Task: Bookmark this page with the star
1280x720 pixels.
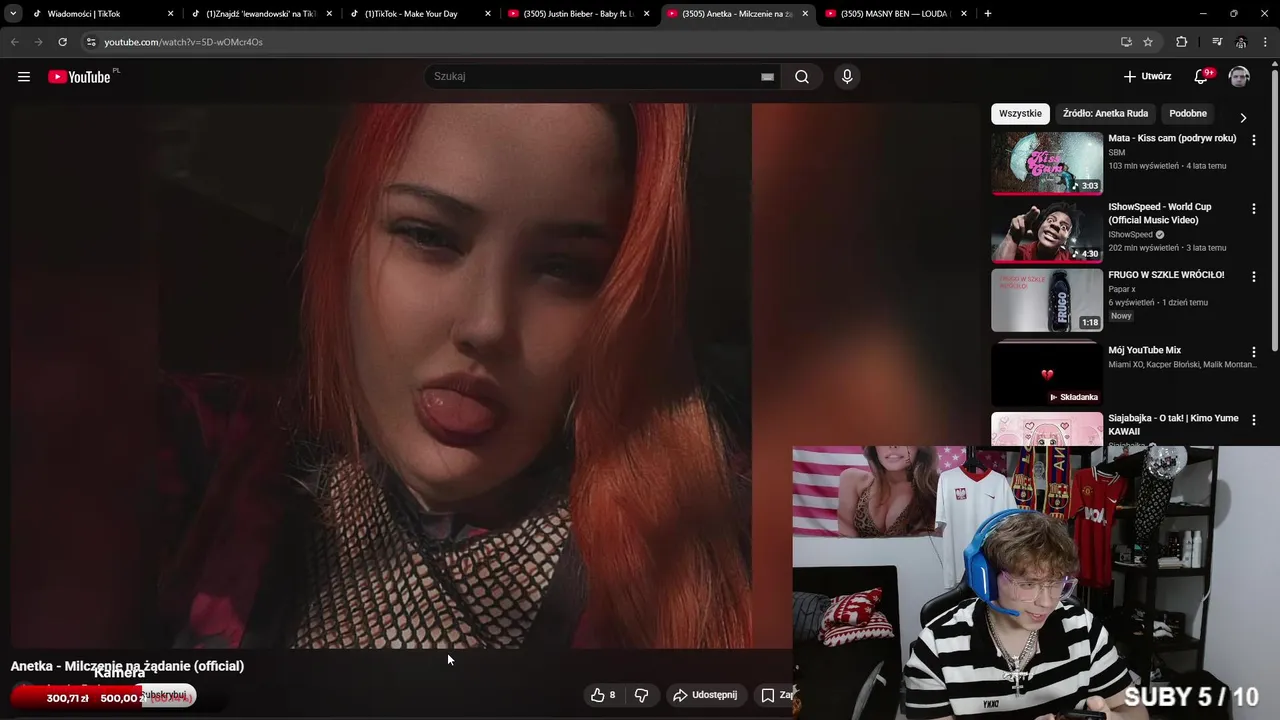Action: (x=1148, y=42)
